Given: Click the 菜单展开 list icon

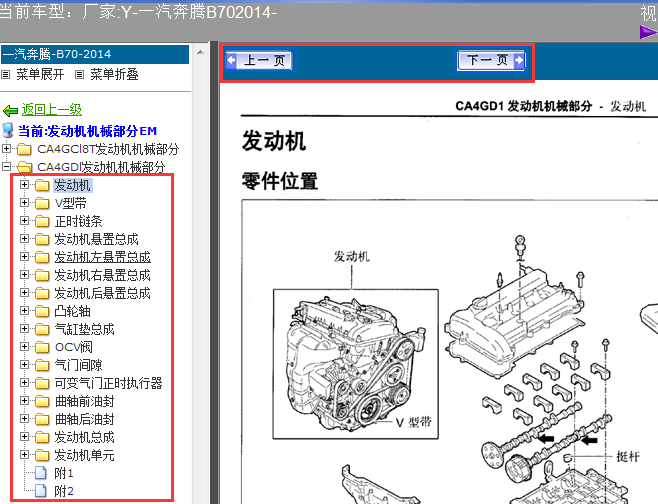Looking at the screenshot, I should (5, 75).
